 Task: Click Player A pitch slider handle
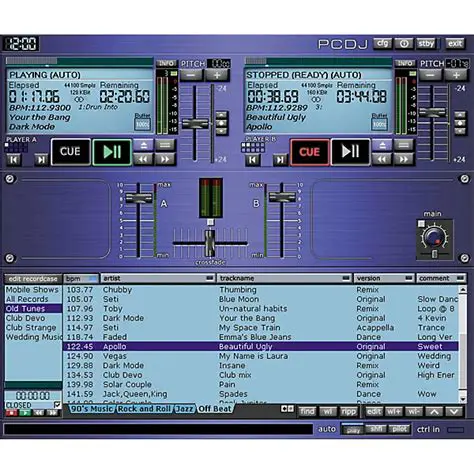click(x=195, y=124)
